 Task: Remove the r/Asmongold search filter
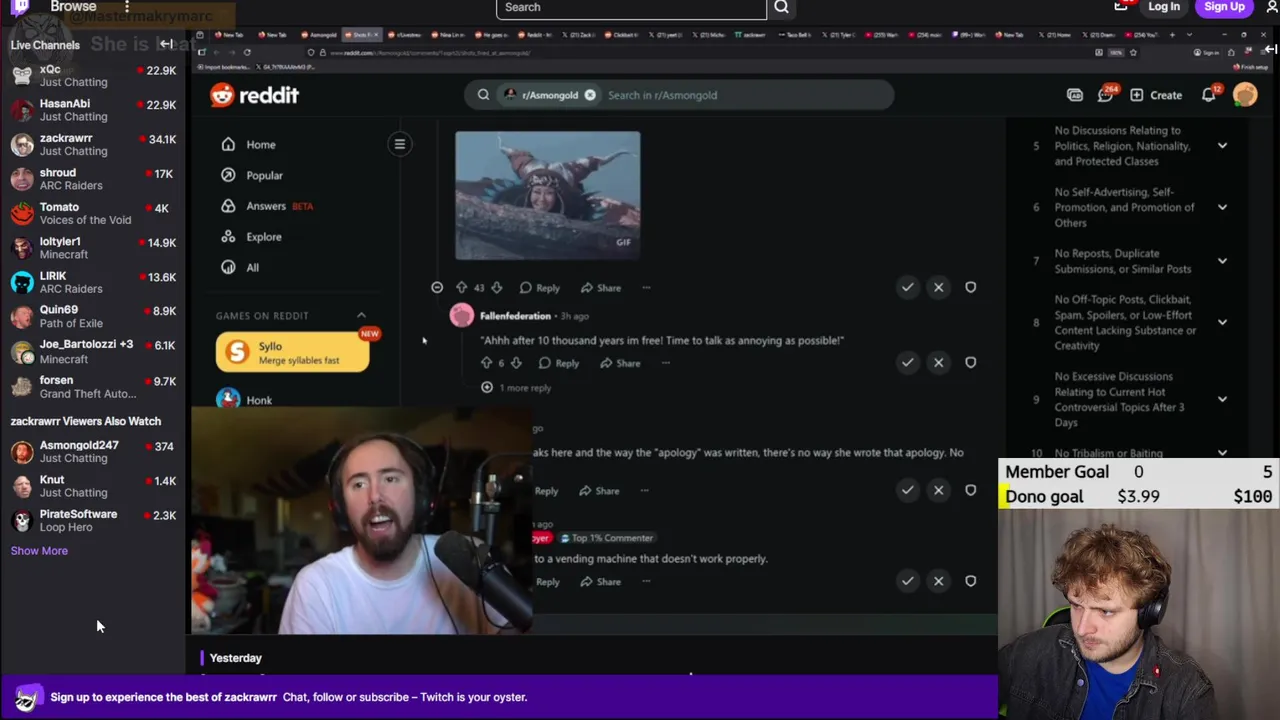pos(590,95)
